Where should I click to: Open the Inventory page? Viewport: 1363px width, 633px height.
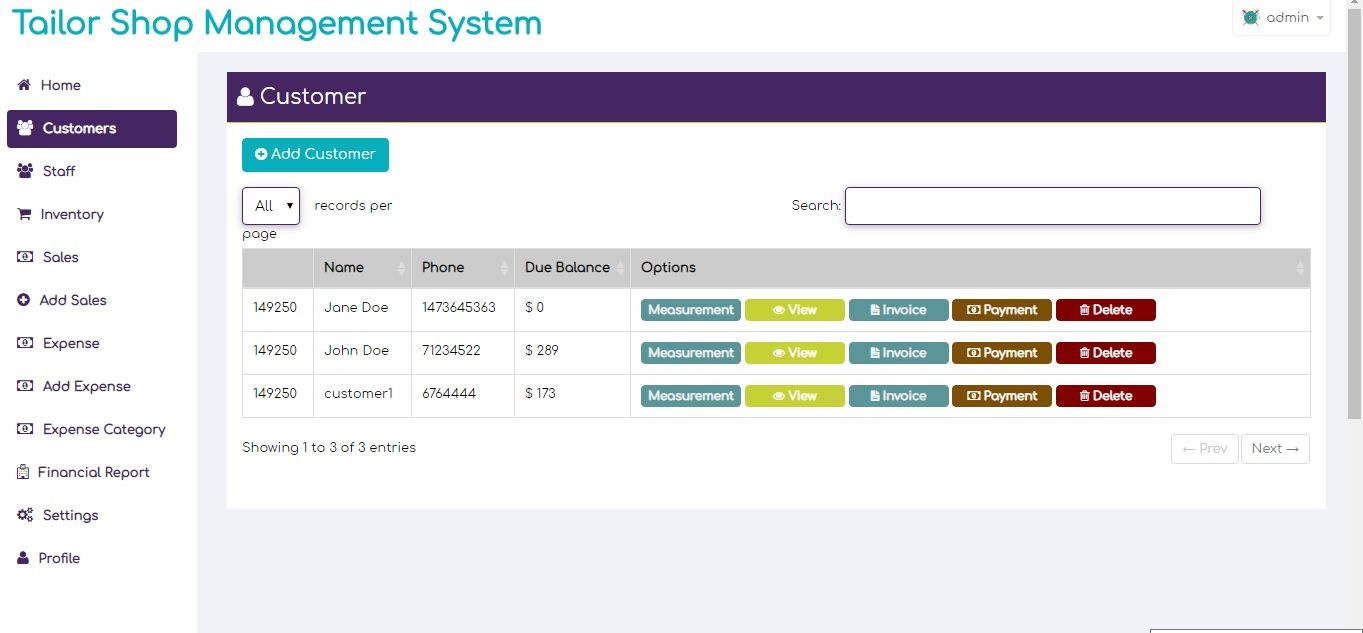(61, 214)
